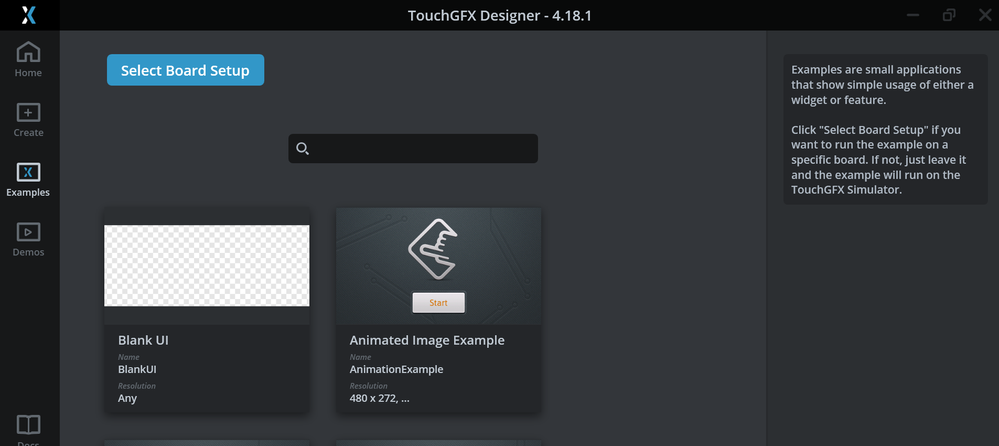Restore the TouchGFX Designer window size
The height and width of the screenshot is (446, 999).
[949, 15]
